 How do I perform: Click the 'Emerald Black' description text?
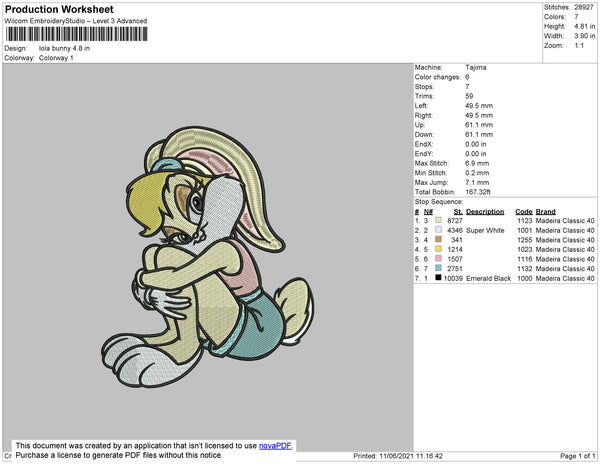click(488, 278)
